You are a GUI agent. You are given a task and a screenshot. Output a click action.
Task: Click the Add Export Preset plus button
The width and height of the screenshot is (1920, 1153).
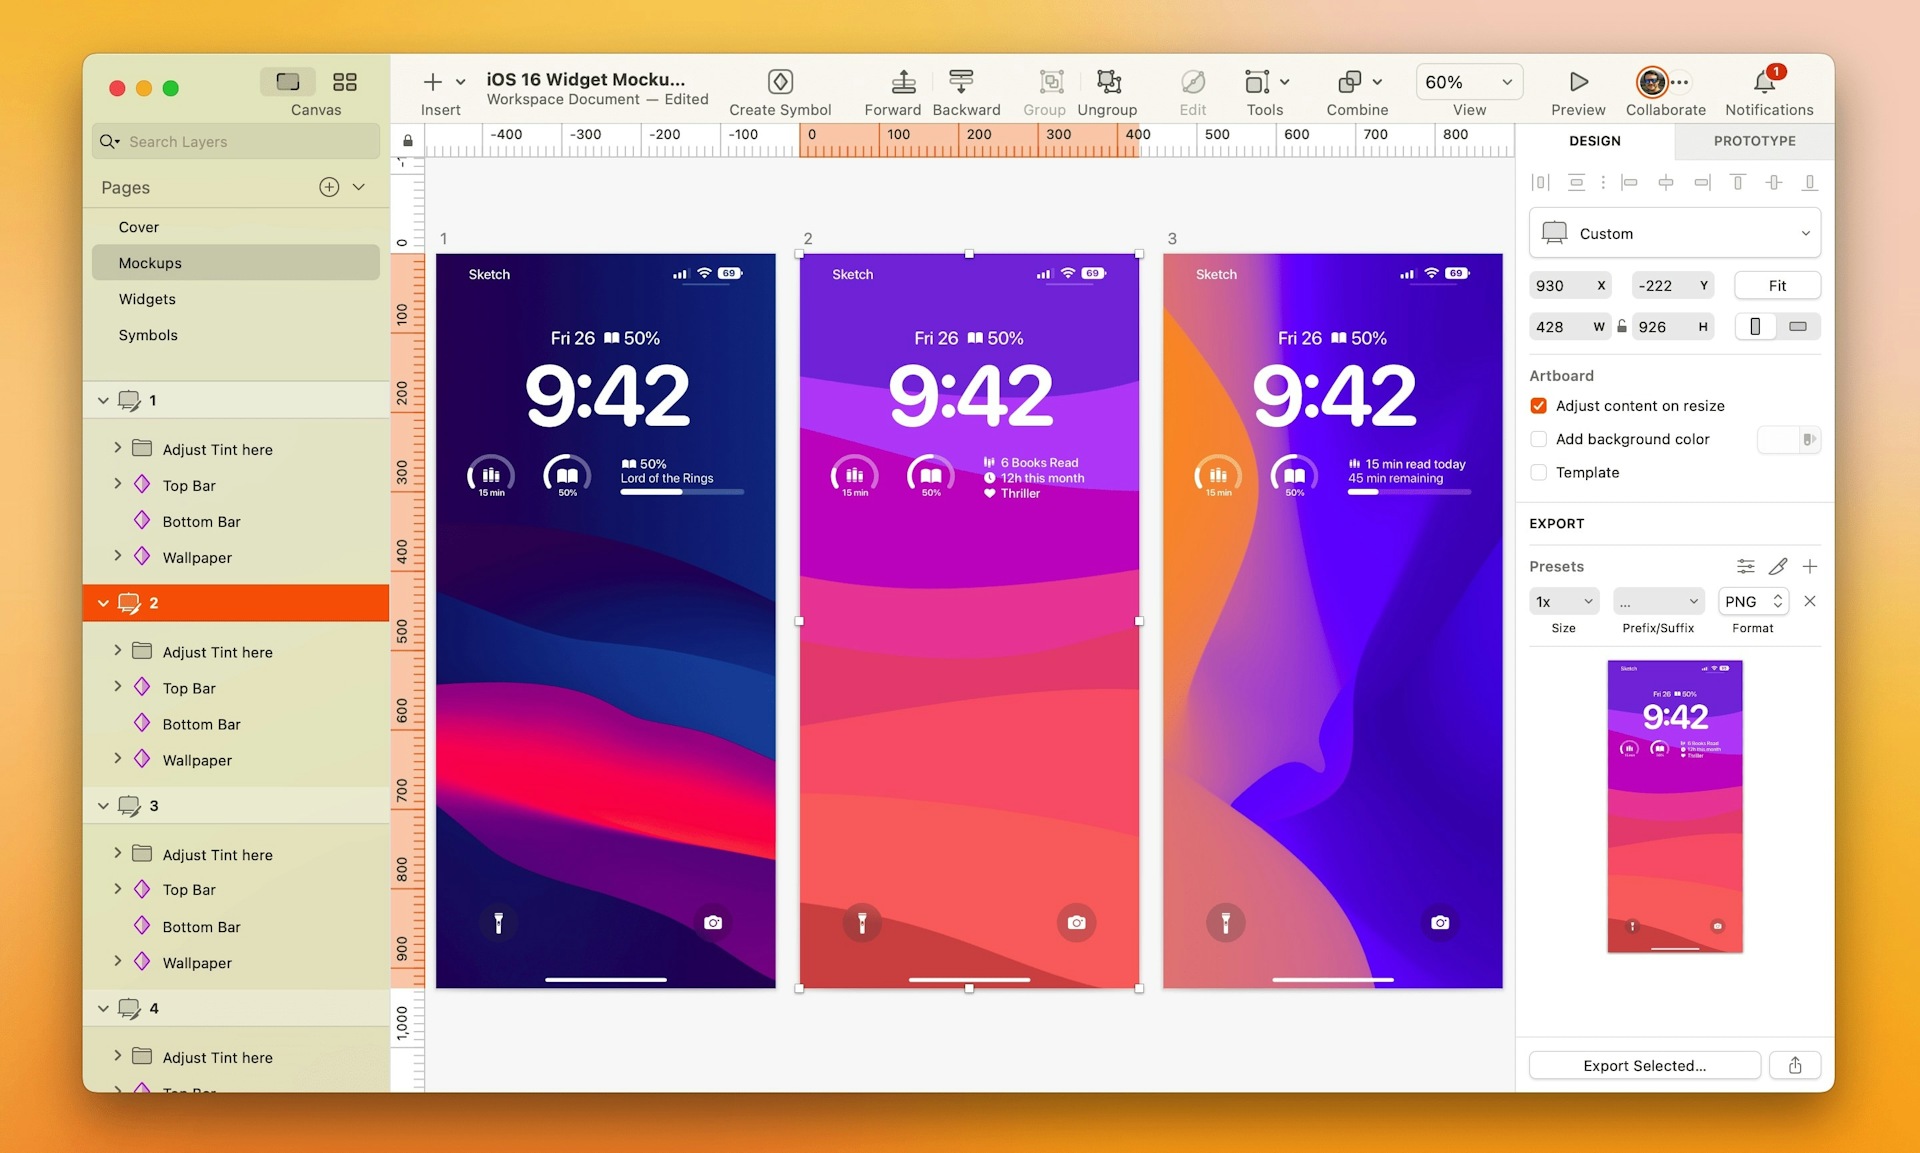[x=1813, y=565]
